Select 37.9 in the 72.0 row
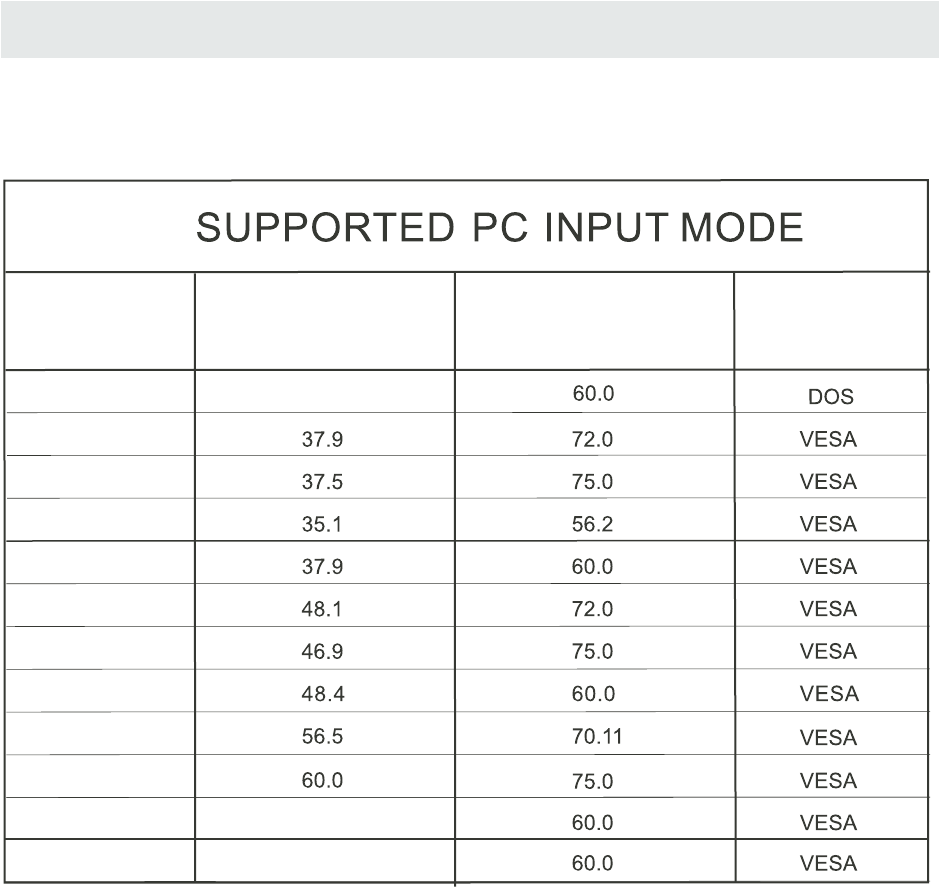This screenshot has width=940, height=887. [x=322, y=439]
